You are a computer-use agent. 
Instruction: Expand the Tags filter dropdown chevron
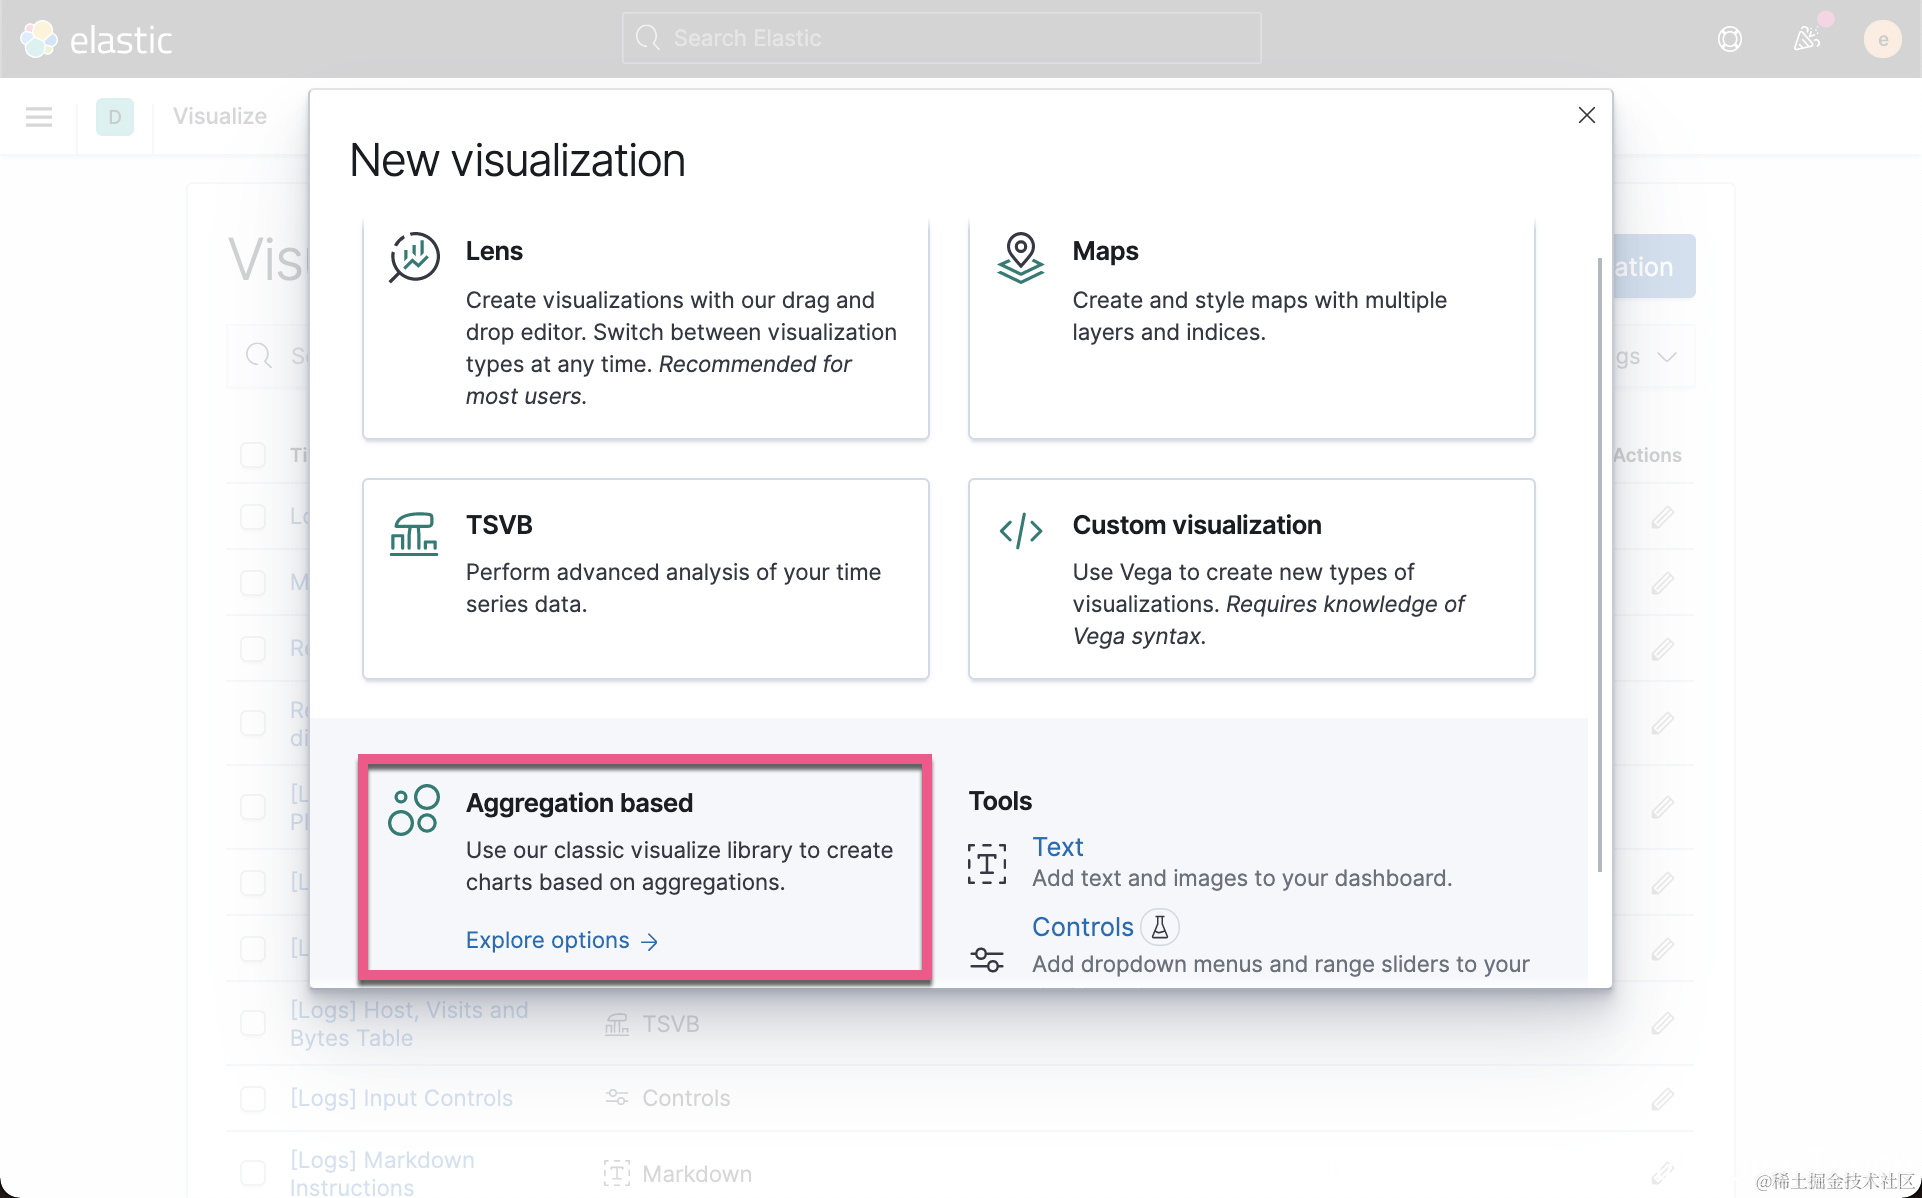point(1666,357)
